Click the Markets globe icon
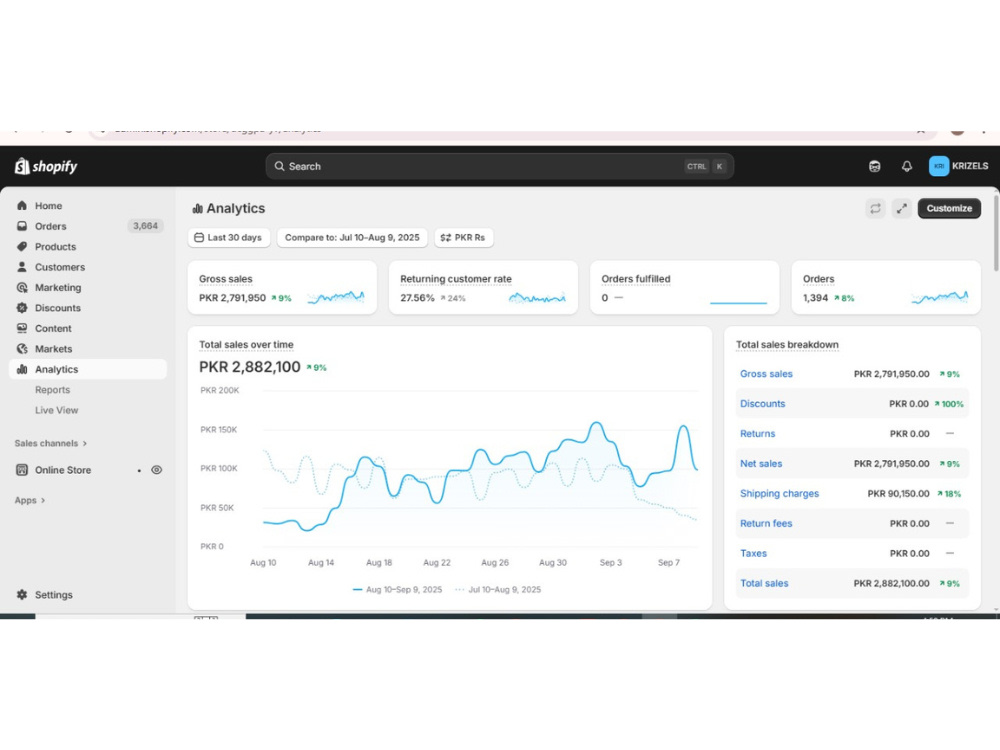Image resolution: width=1000 pixels, height=750 pixels. click(22, 349)
